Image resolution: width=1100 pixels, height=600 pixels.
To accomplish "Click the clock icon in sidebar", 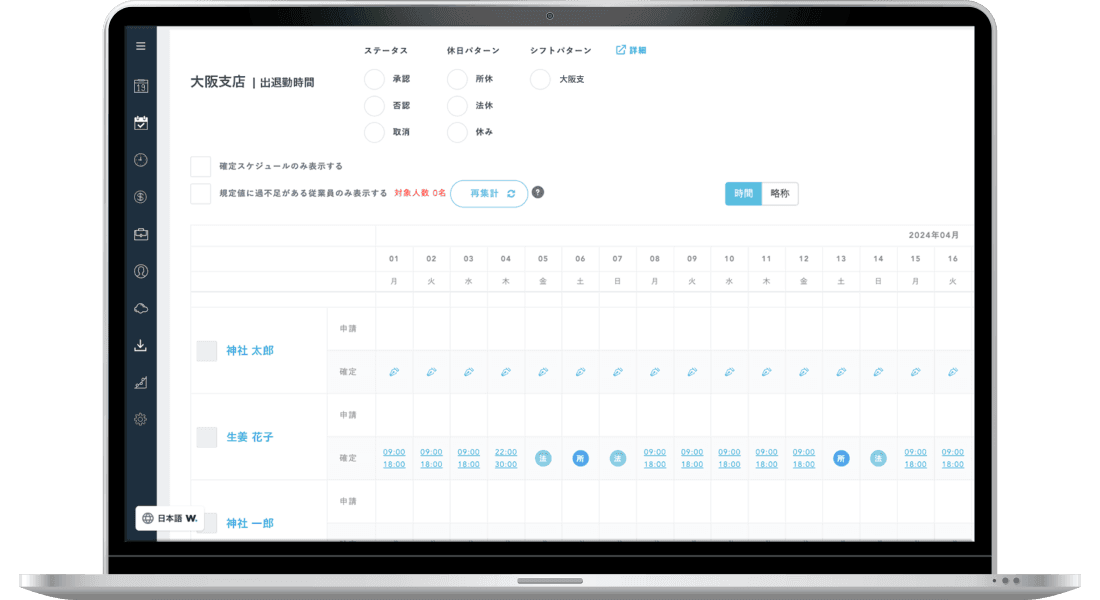I will [141, 160].
